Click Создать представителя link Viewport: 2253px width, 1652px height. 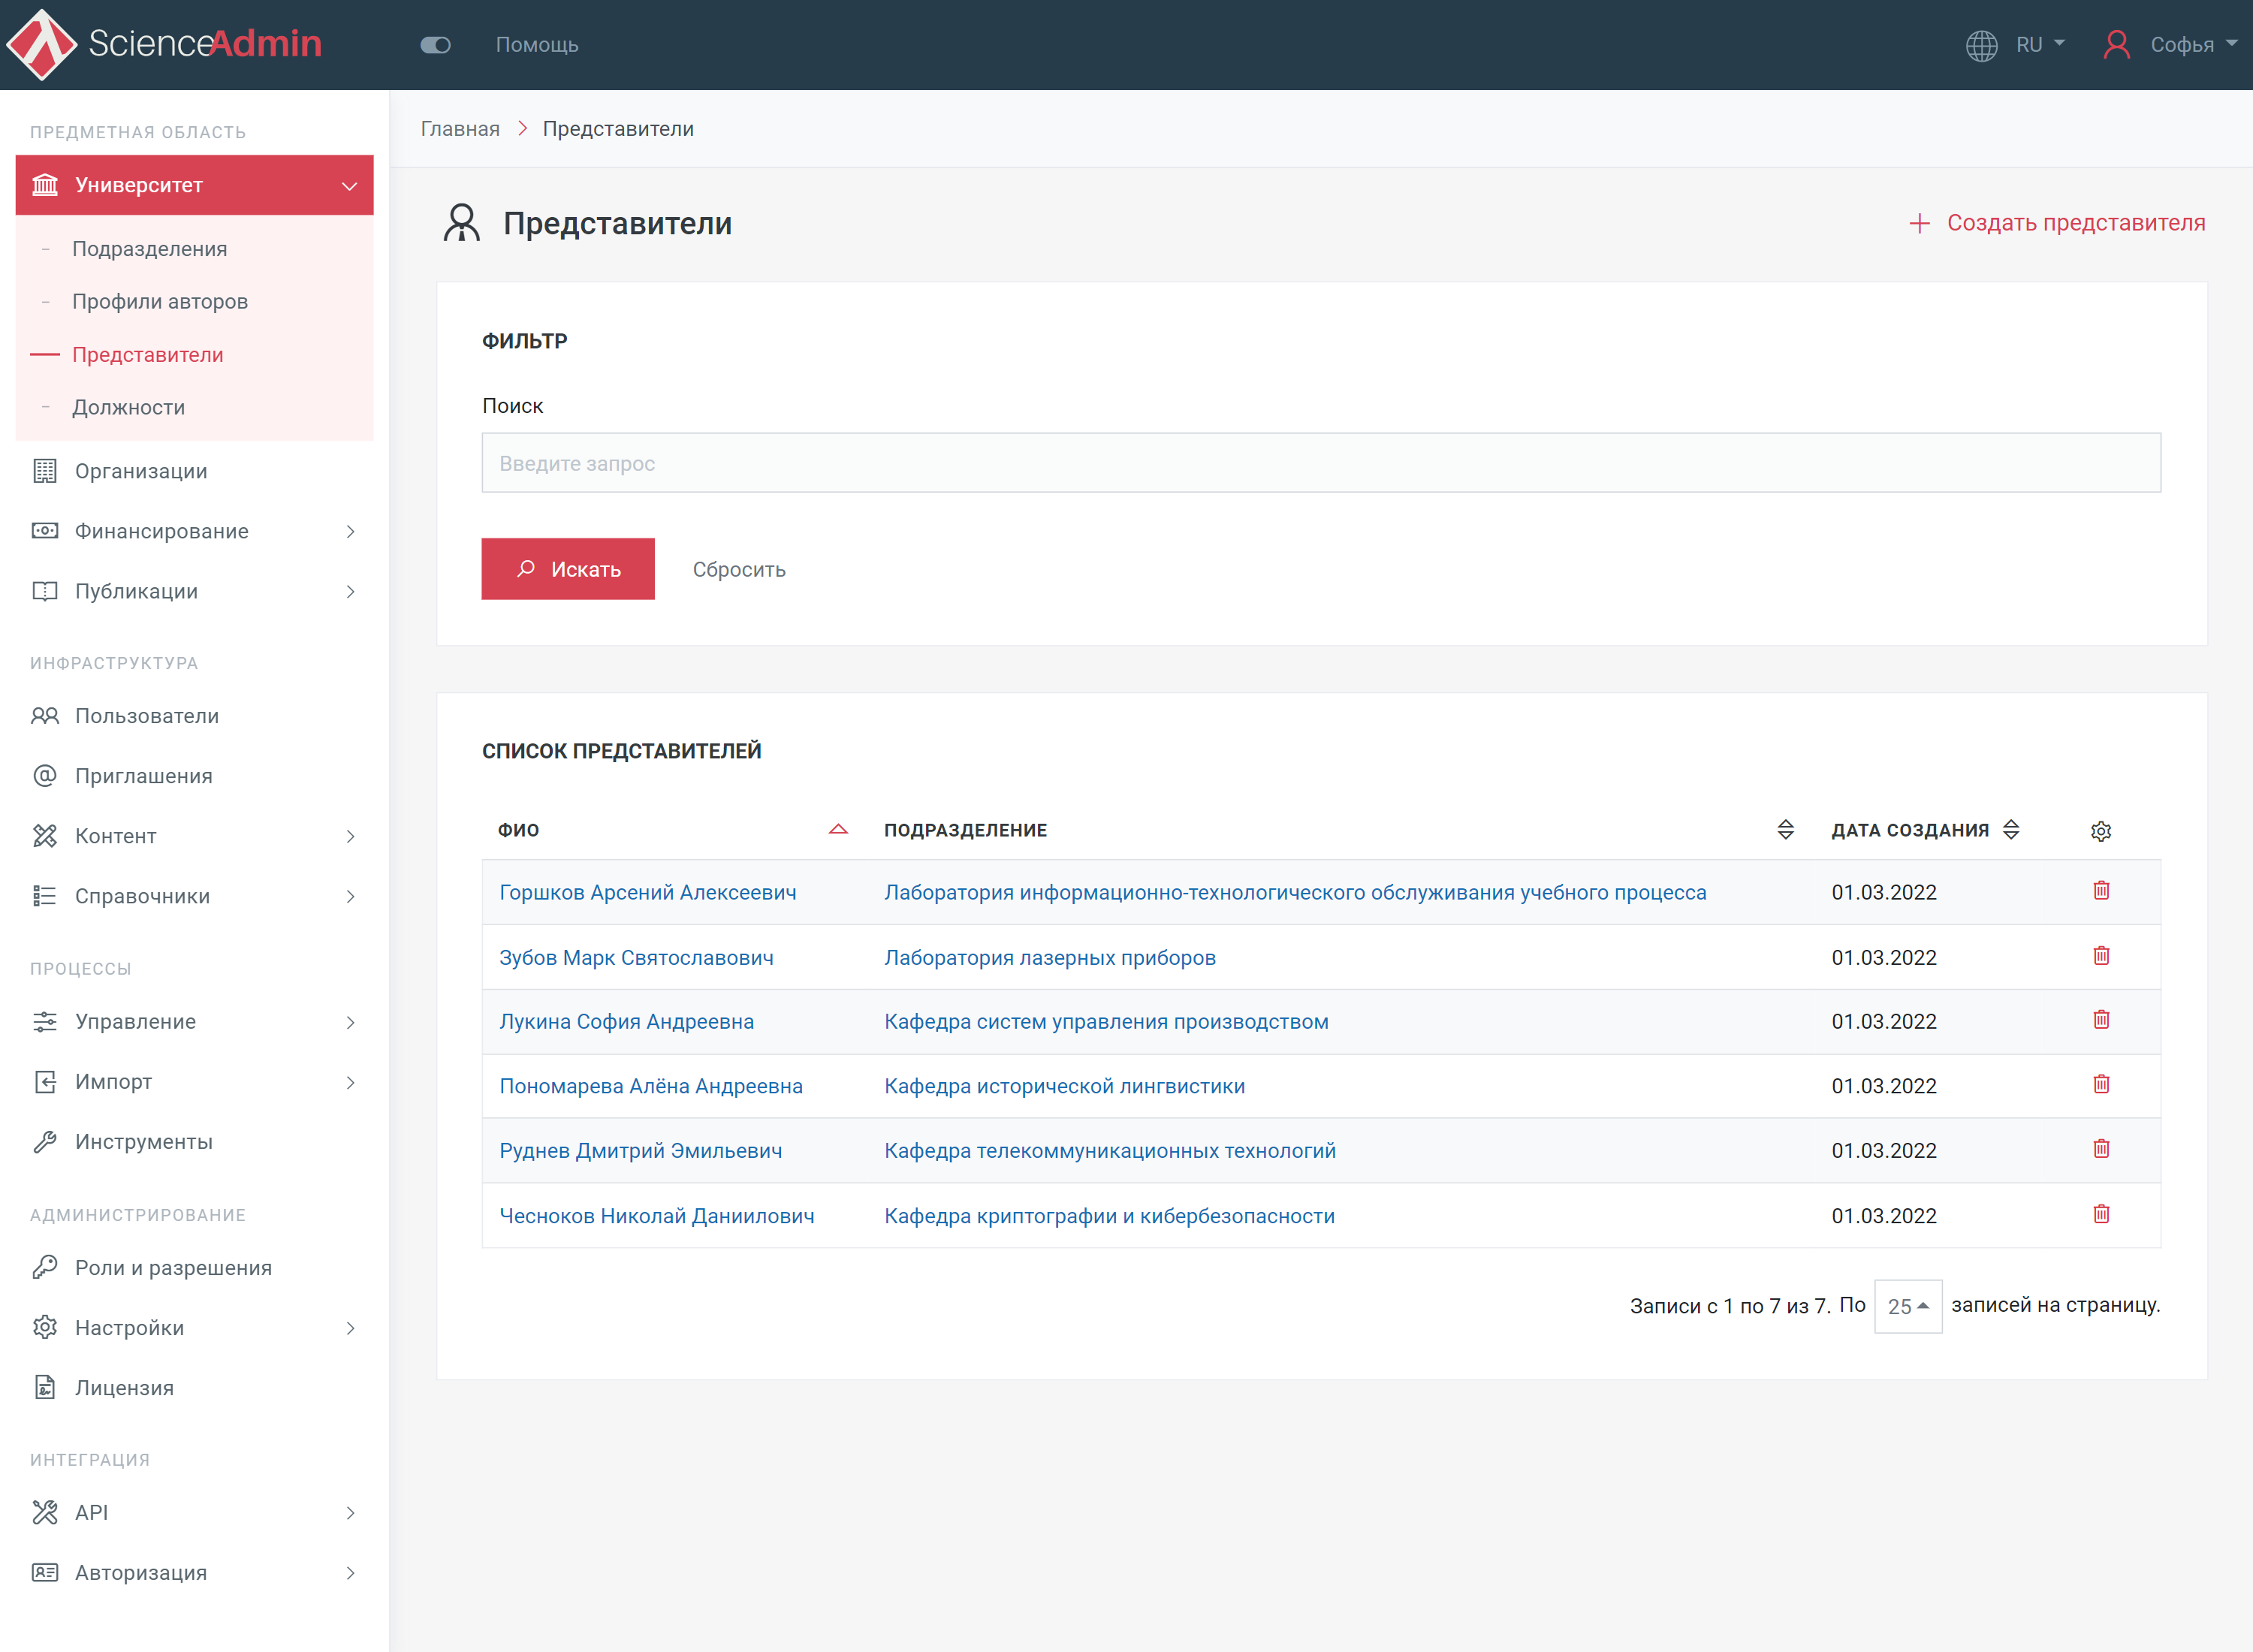[x=2057, y=223]
